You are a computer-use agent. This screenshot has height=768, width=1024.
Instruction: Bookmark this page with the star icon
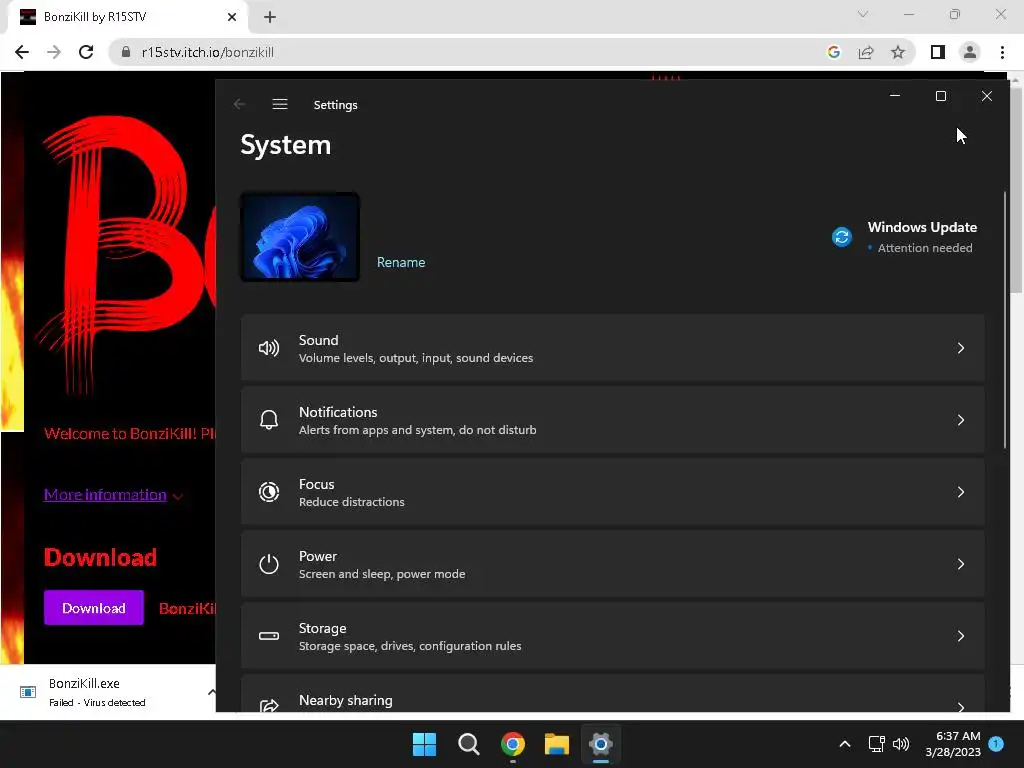pos(898,52)
